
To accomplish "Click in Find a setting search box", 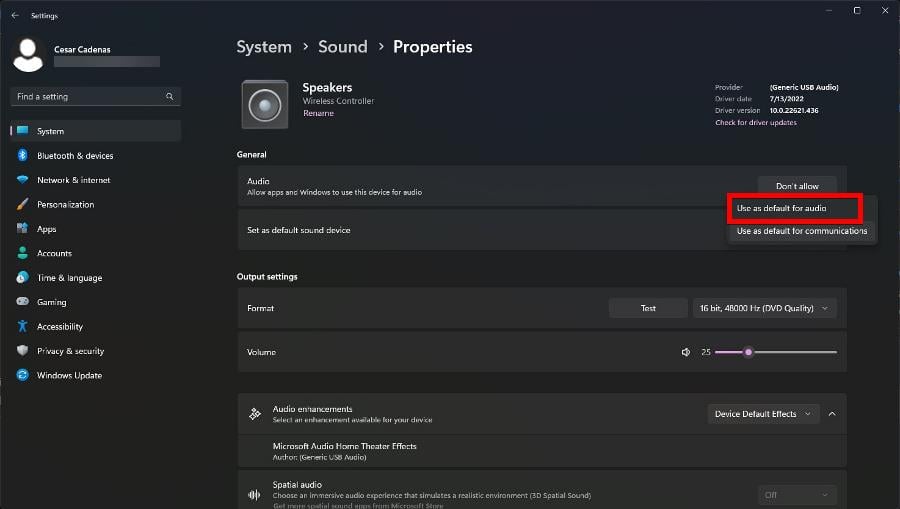I will (x=95, y=96).
